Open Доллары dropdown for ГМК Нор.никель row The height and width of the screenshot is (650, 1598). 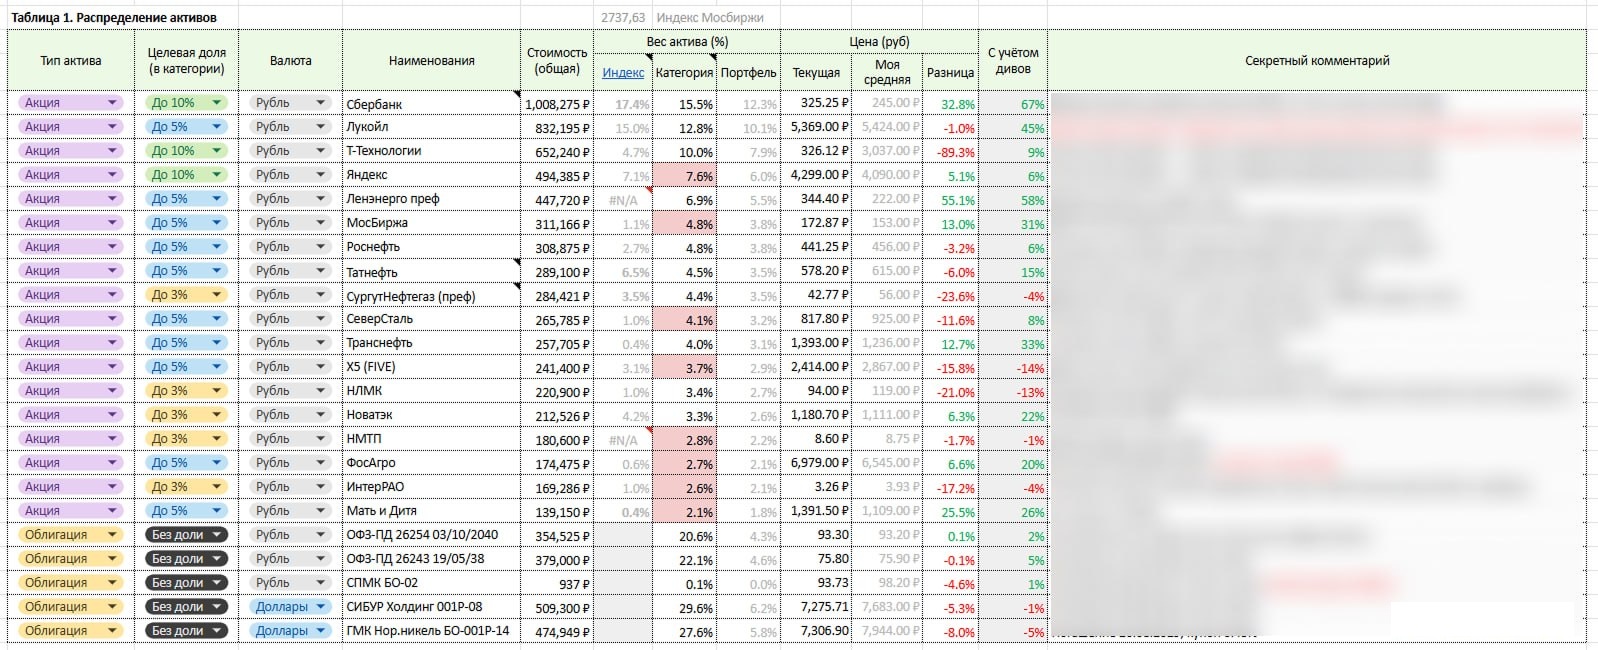(290, 631)
